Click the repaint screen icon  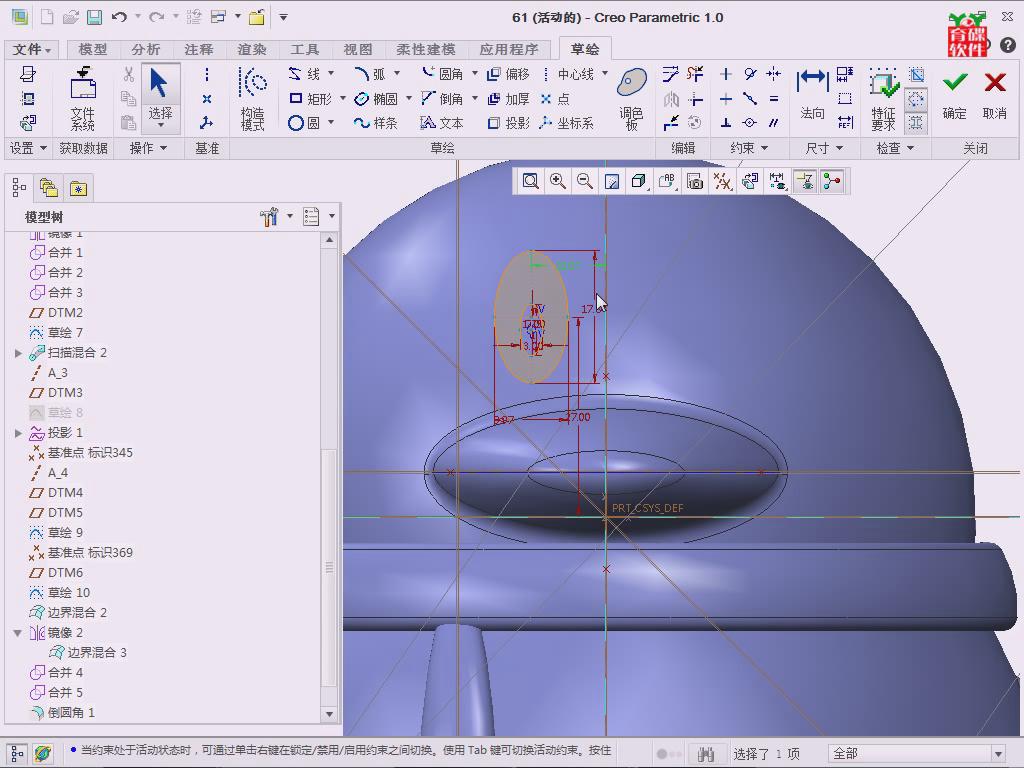[x=612, y=181]
